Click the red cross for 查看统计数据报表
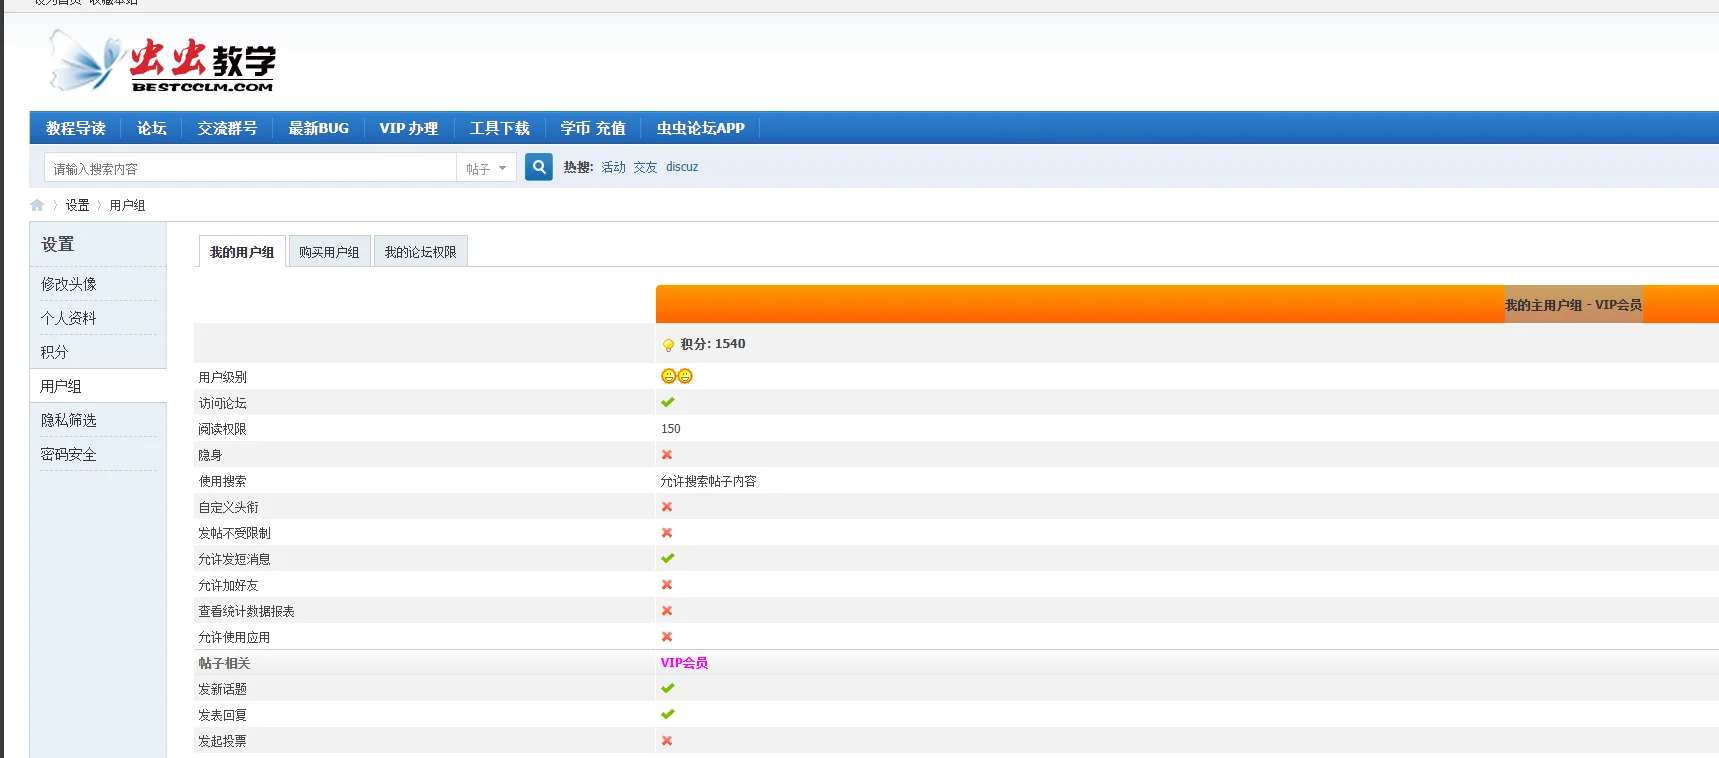 (667, 611)
